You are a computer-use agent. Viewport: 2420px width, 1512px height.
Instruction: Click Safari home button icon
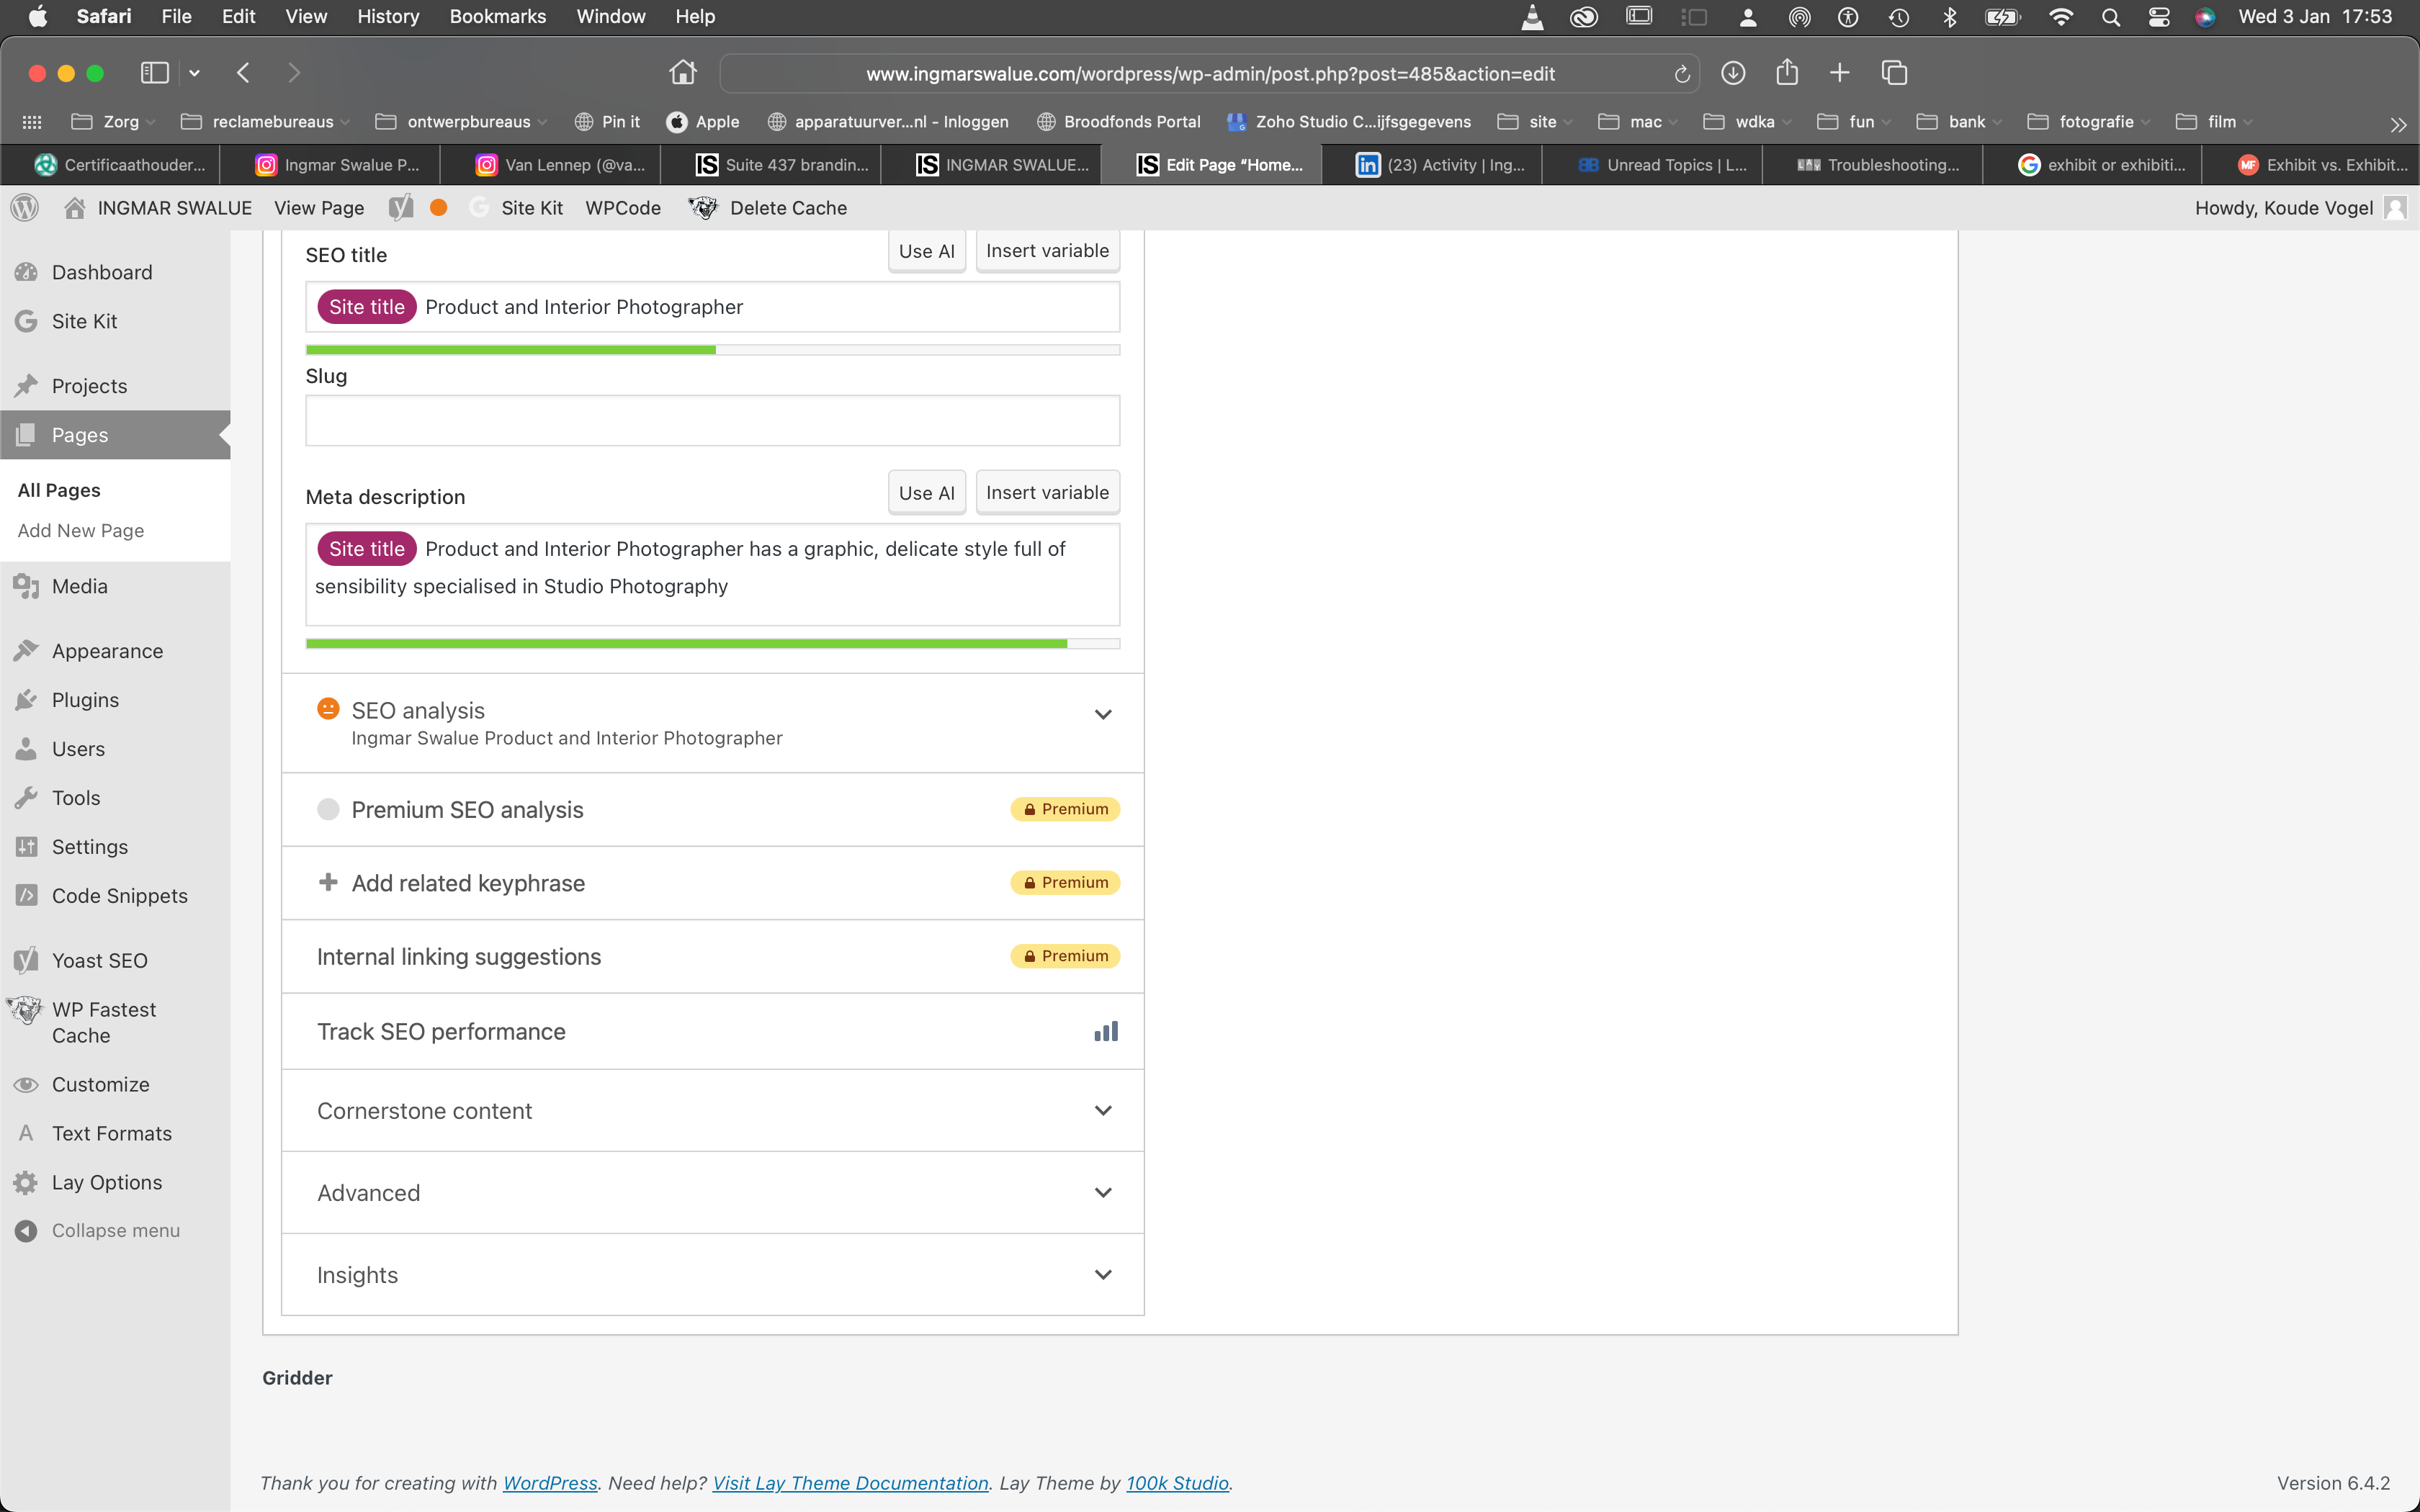(x=683, y=73)
